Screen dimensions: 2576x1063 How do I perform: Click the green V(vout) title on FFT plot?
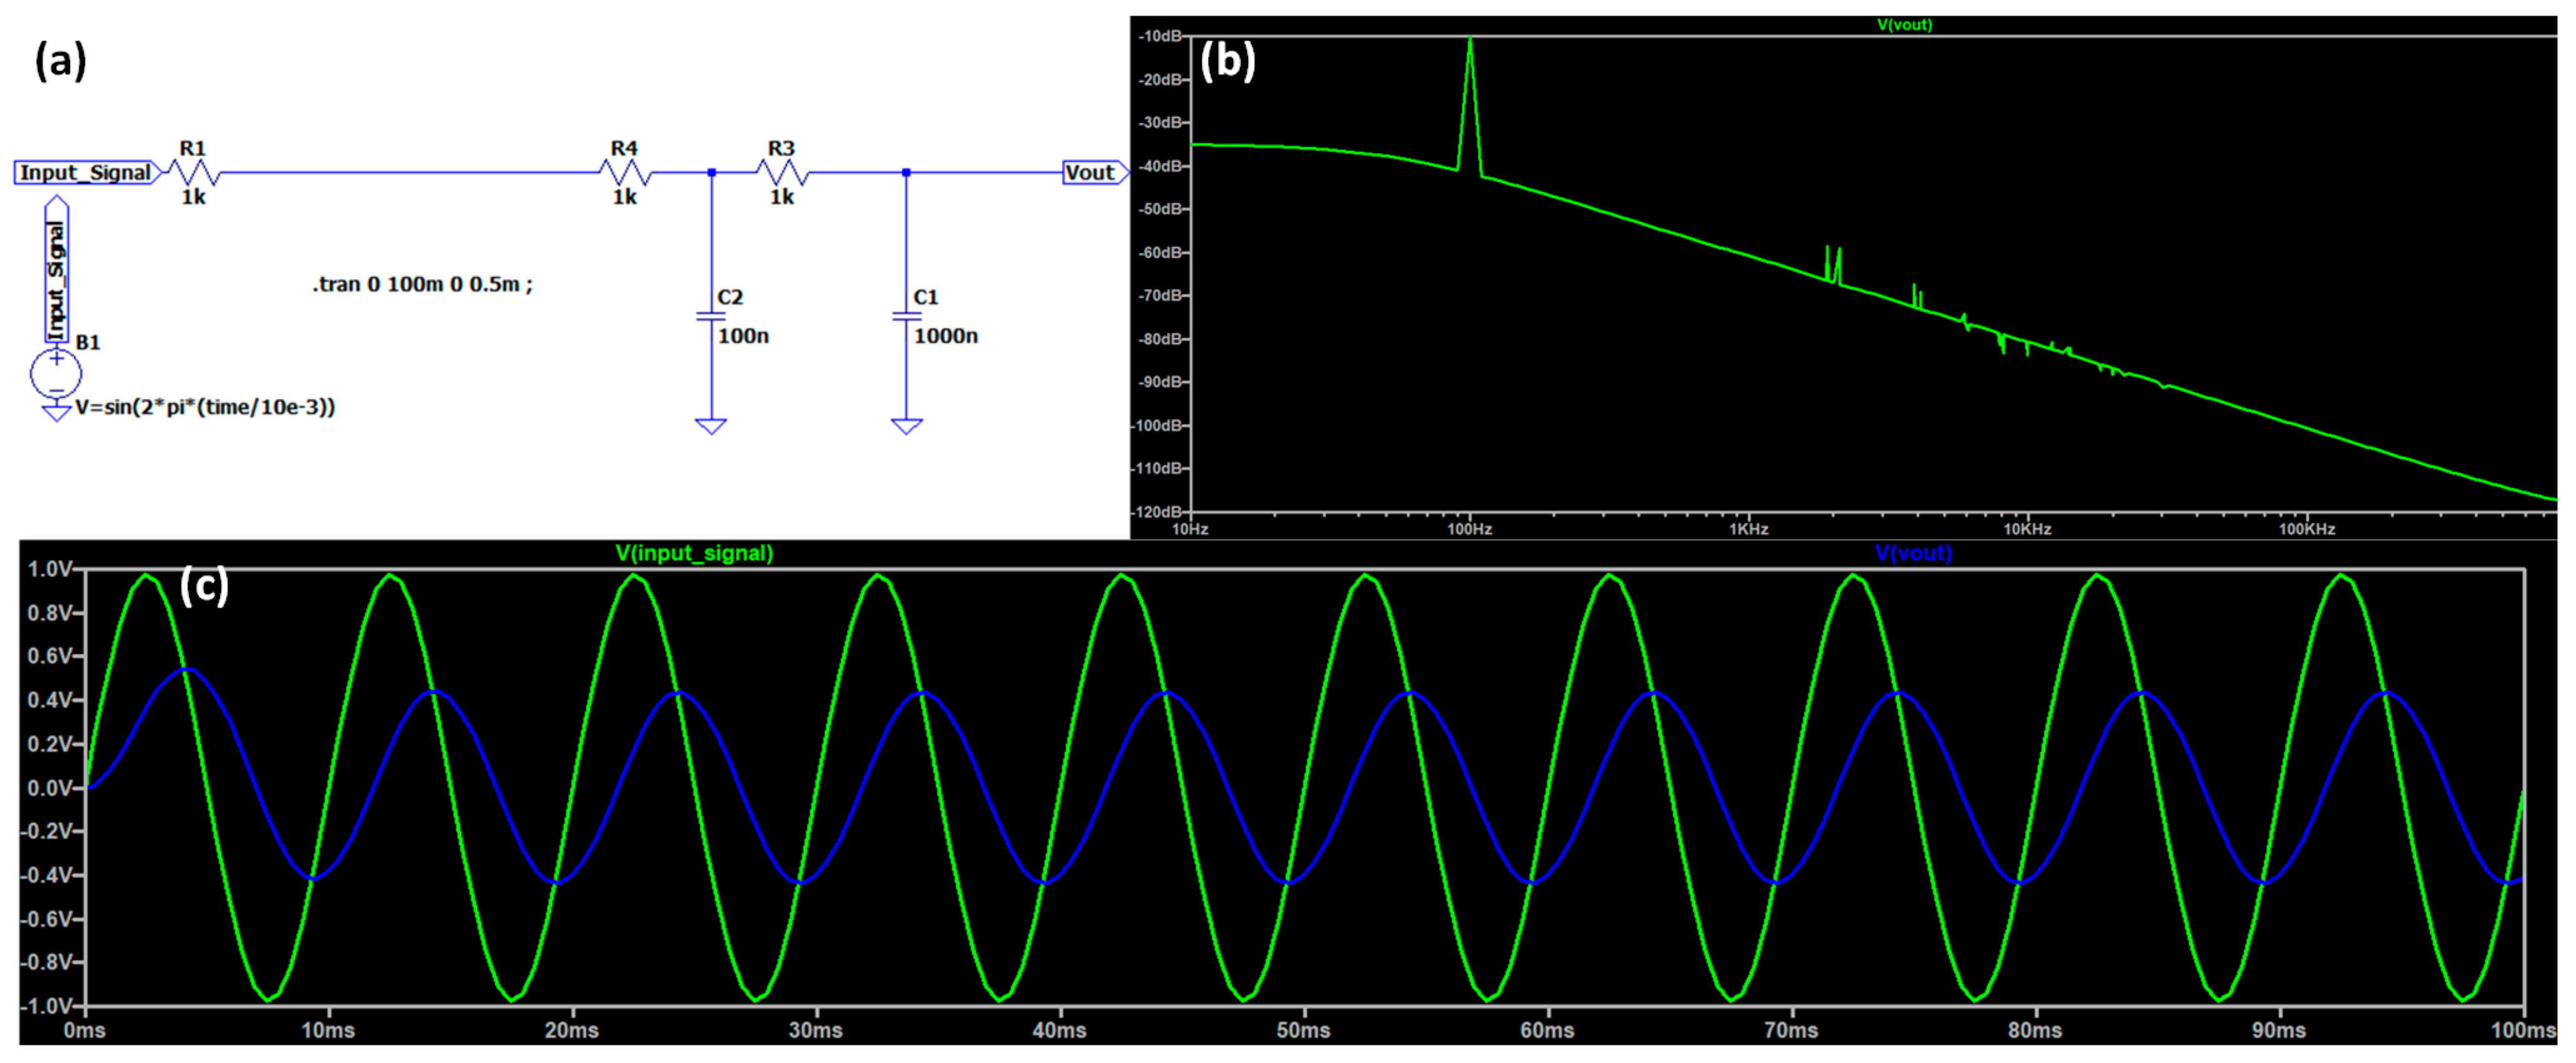pos(1904,25)
